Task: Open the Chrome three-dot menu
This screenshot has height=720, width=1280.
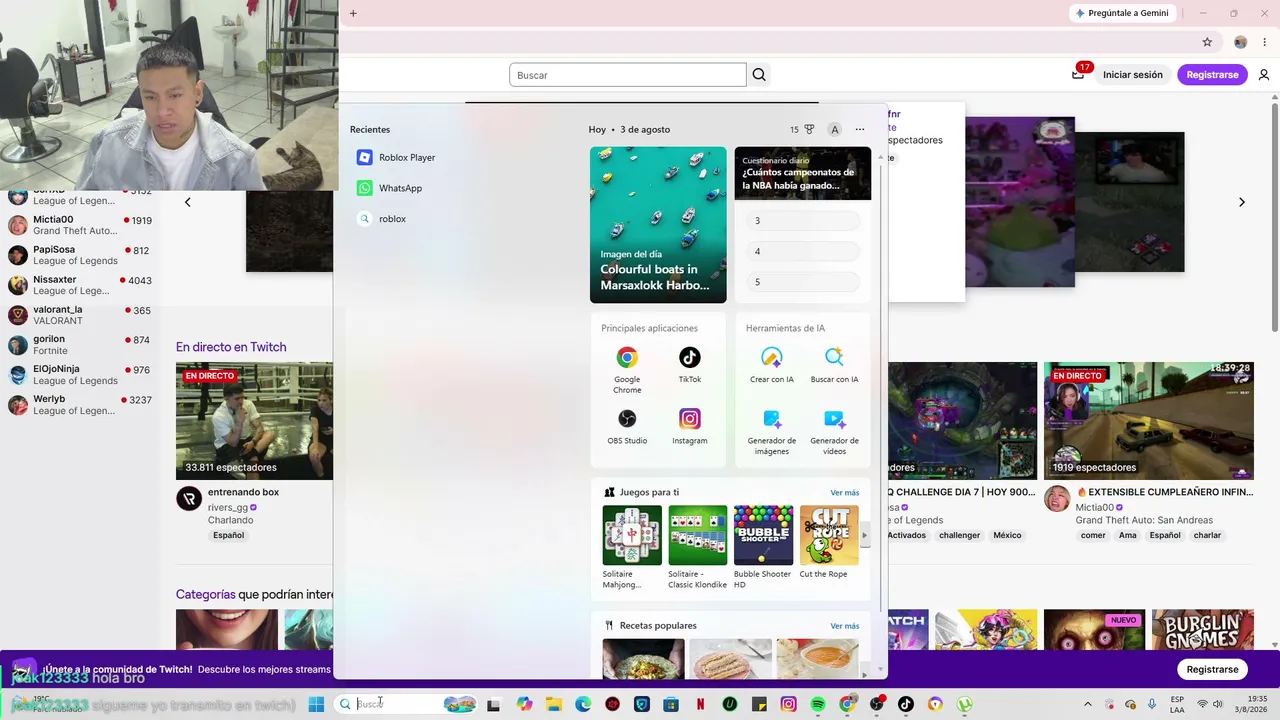Action: (1265, 42)
